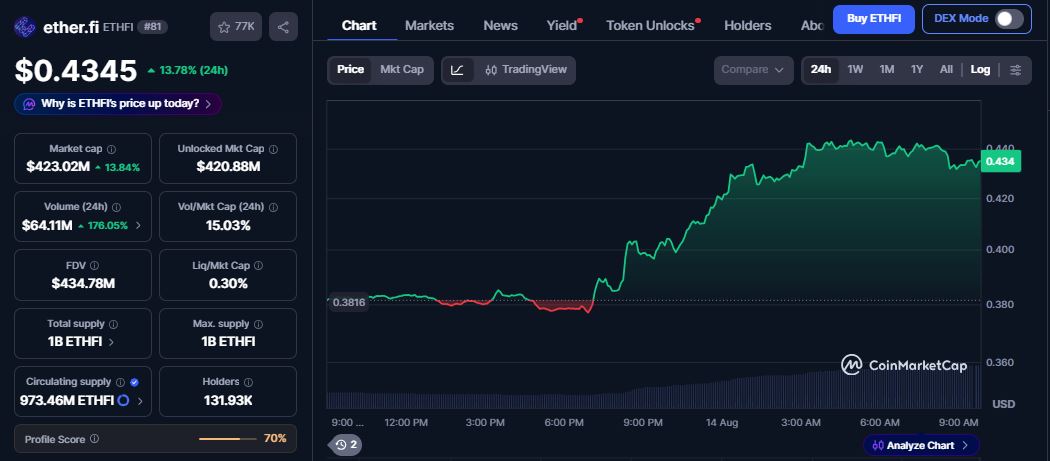1050x461 pixels.
Task: Click Circulating supply info icon
Action: click(121, 383)
